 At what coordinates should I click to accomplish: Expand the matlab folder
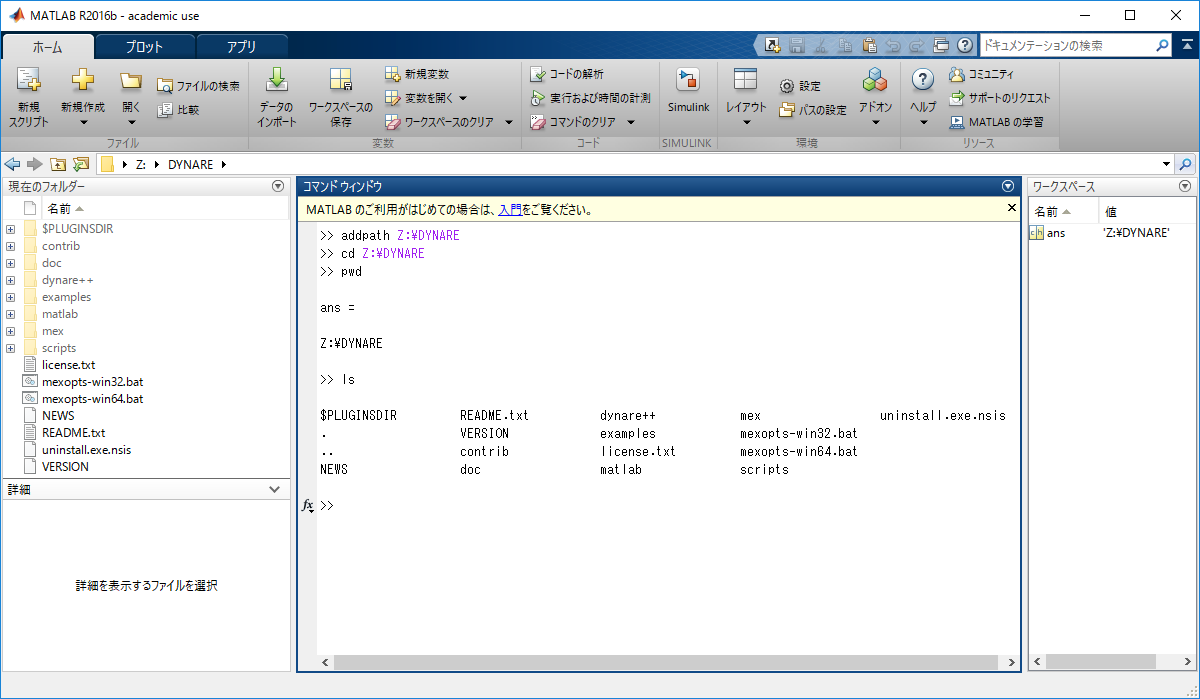coord(10,314)
